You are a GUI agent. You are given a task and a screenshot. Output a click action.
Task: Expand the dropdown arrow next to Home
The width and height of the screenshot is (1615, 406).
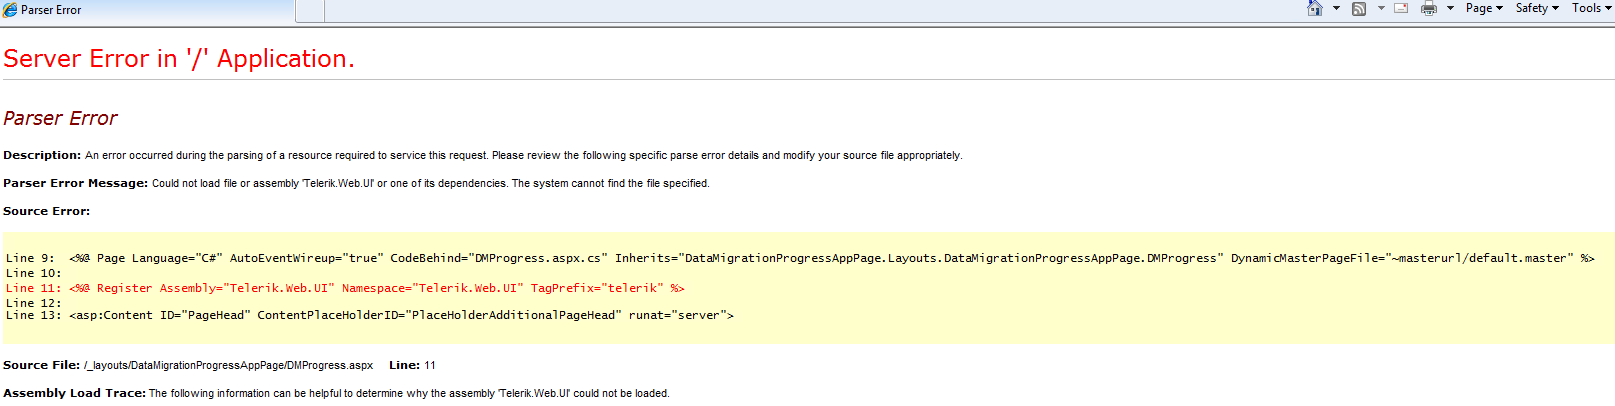coord(1336,8)
